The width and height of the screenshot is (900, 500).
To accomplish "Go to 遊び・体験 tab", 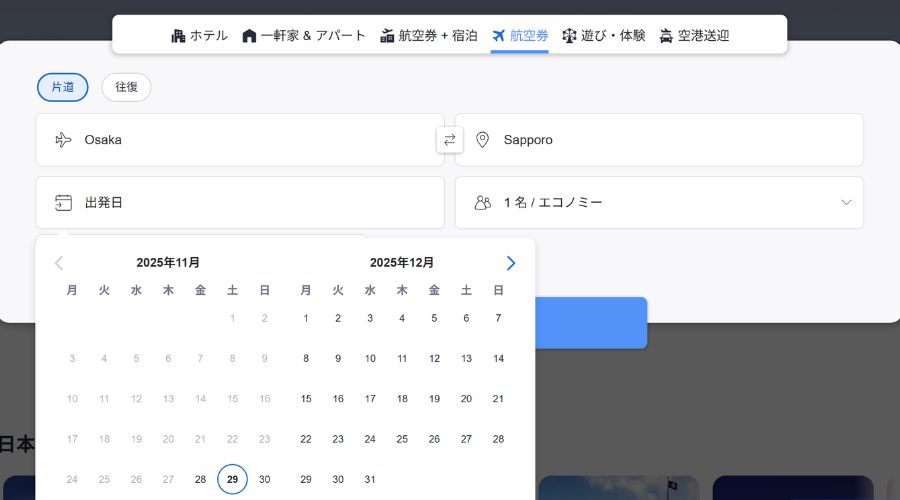I will 604,36.
